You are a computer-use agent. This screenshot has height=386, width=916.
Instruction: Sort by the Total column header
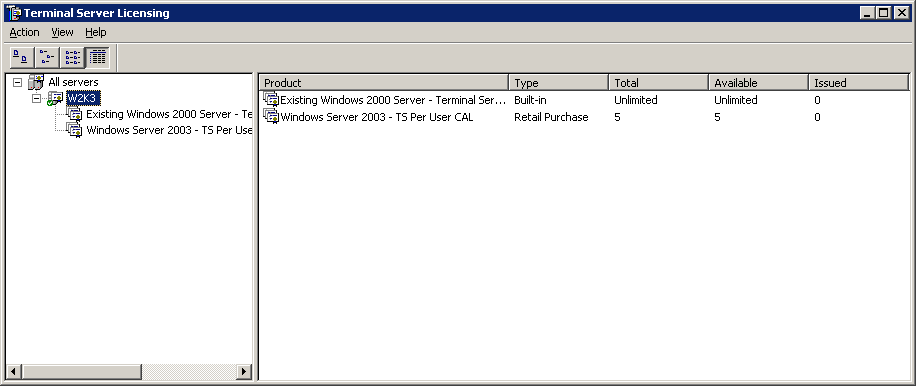coord(658,82)
